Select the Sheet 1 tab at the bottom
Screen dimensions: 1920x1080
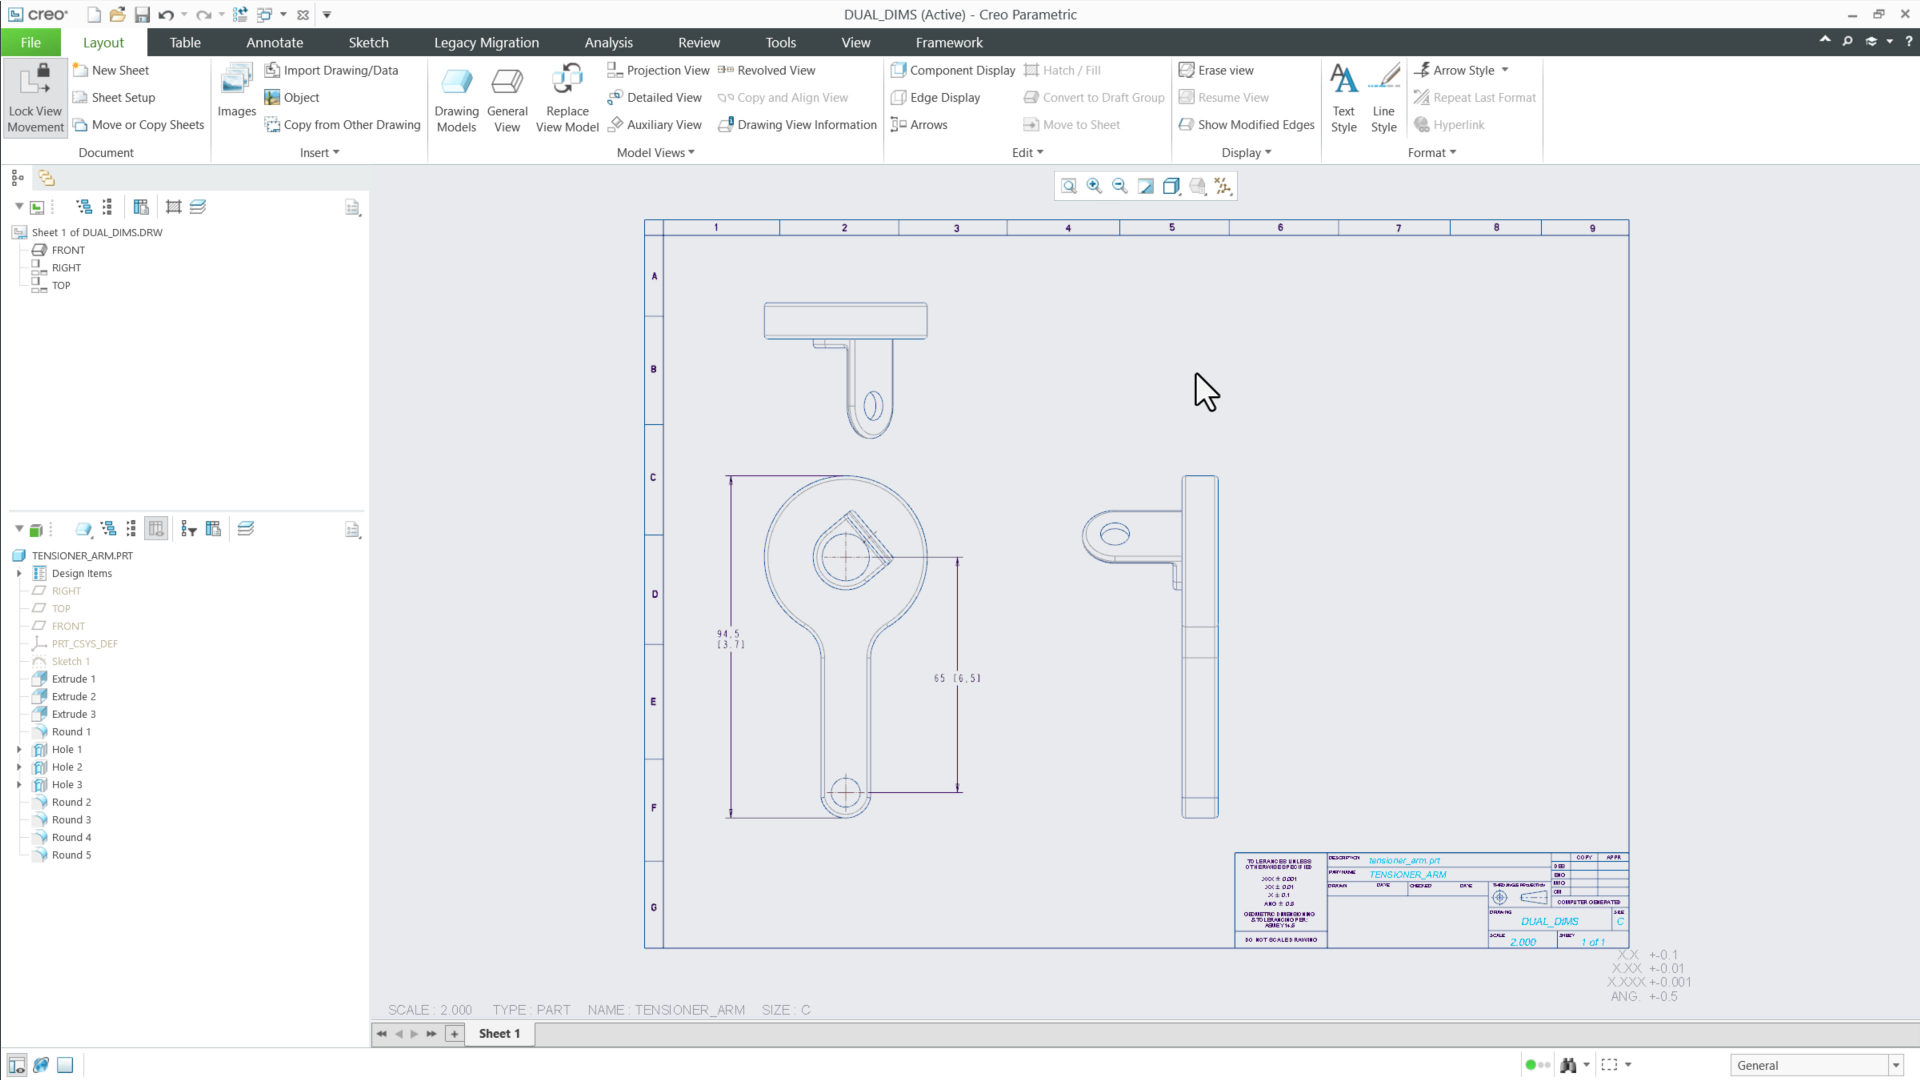499,1033
